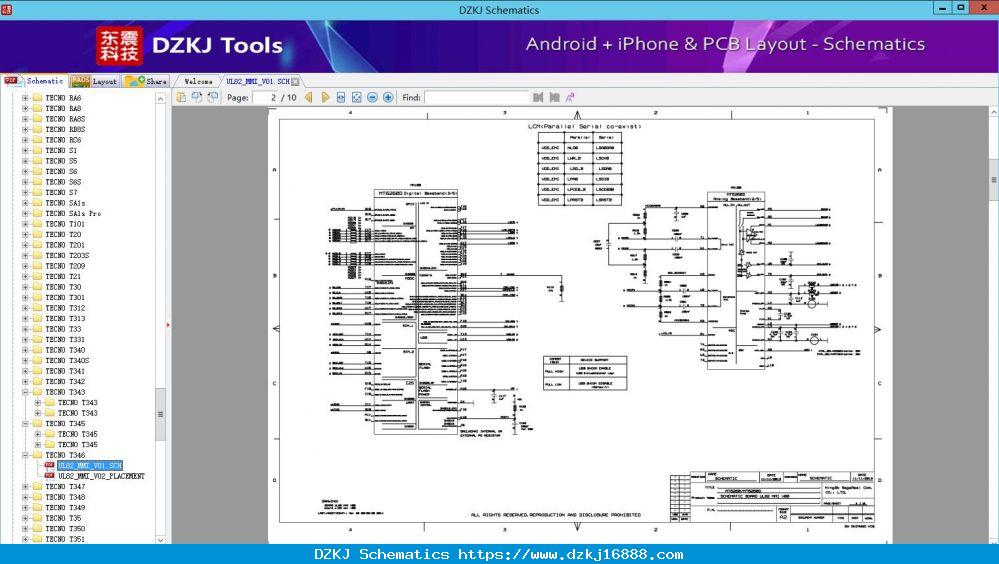Expand the TECNO RC6 folder
The width and height of the screenshot is (999, 564).
click(x=25, y=140)
